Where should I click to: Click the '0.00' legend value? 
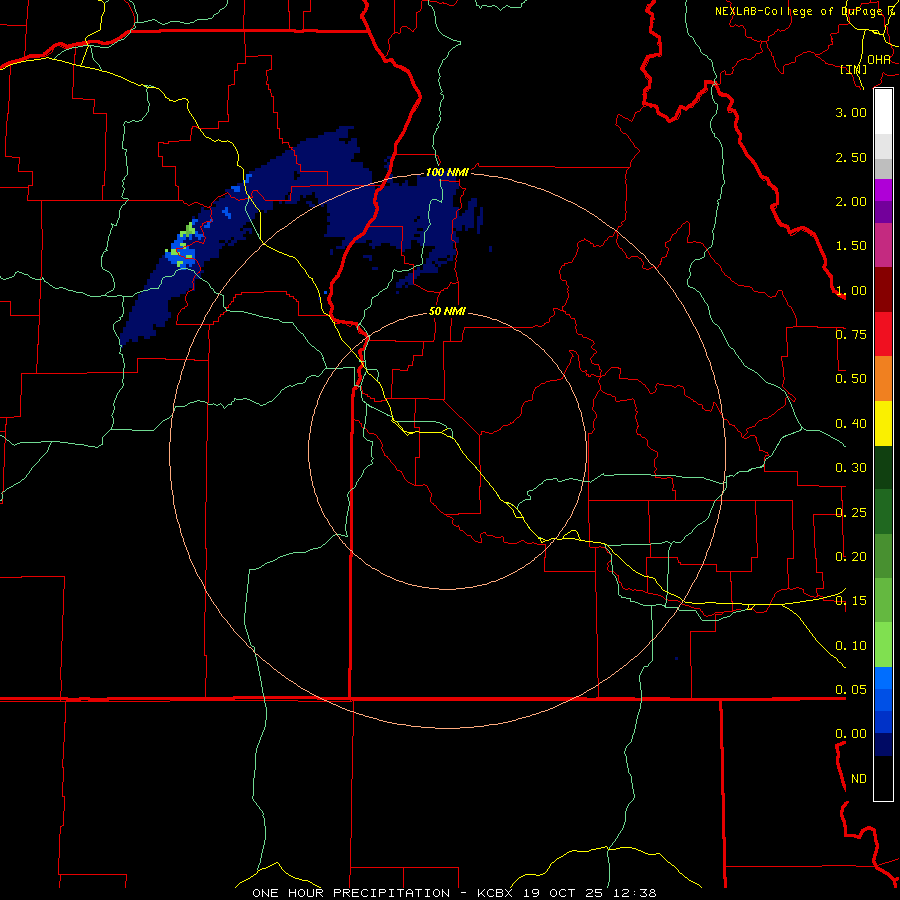point(851,734)
